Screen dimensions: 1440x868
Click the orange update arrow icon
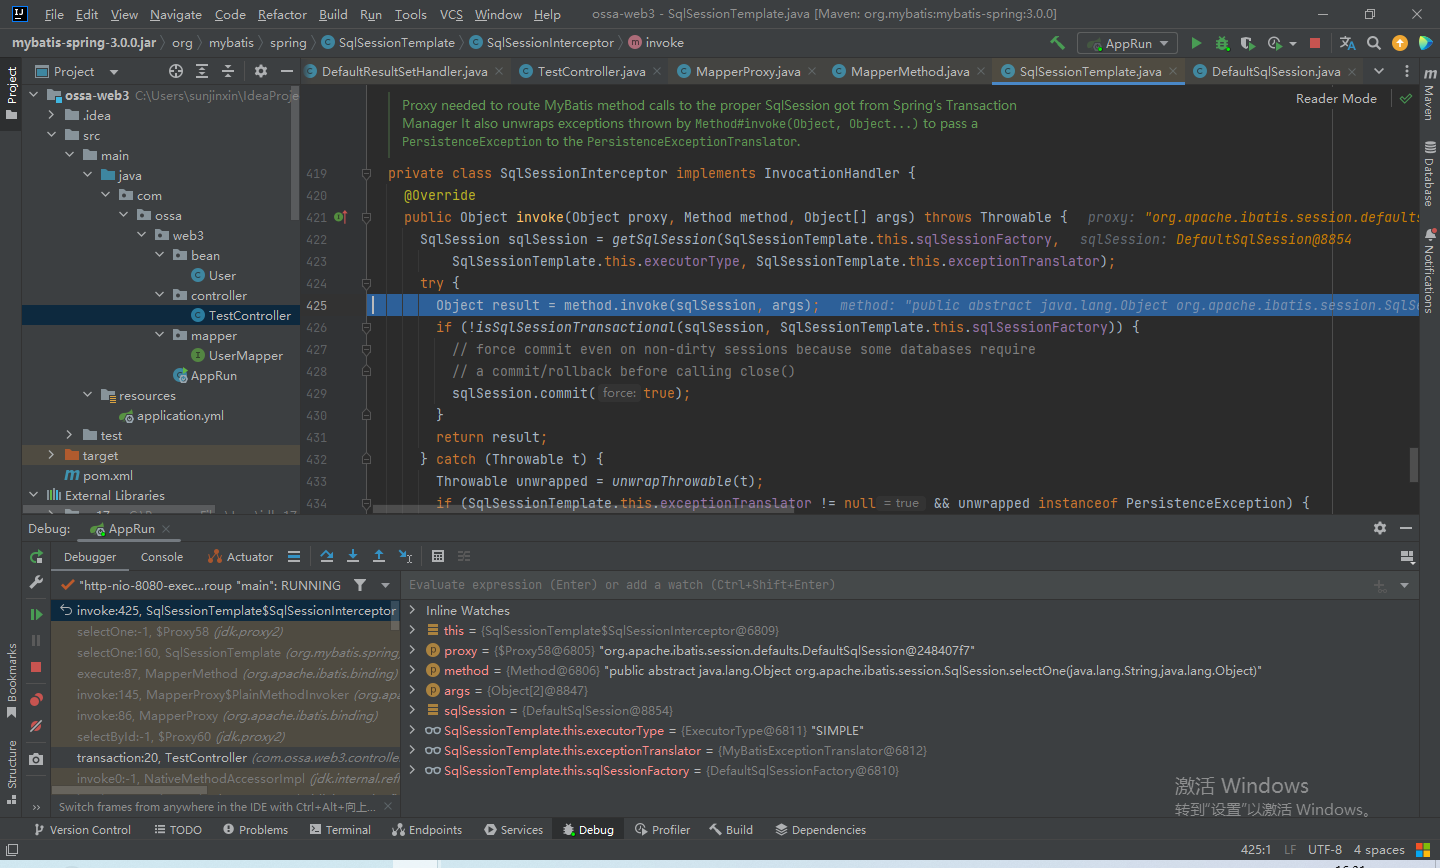click(x=1400, y=43)
